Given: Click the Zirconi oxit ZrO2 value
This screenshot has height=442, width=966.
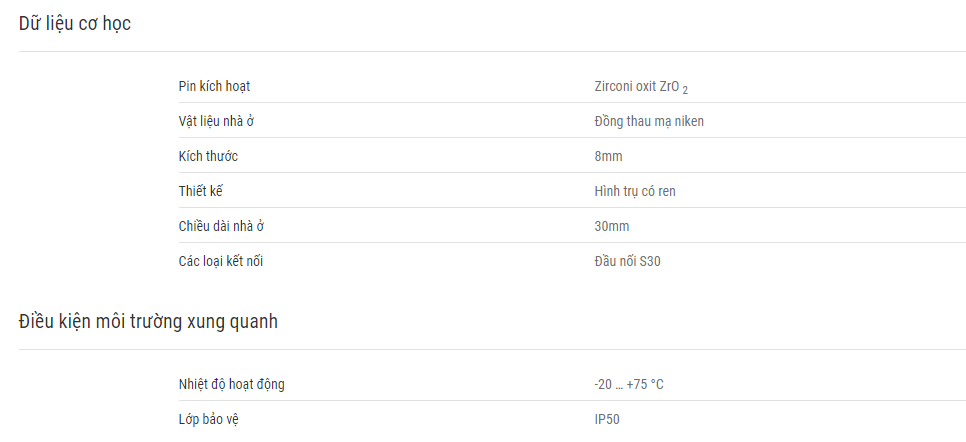Looking at the screenshot, I should click(641, 87).
